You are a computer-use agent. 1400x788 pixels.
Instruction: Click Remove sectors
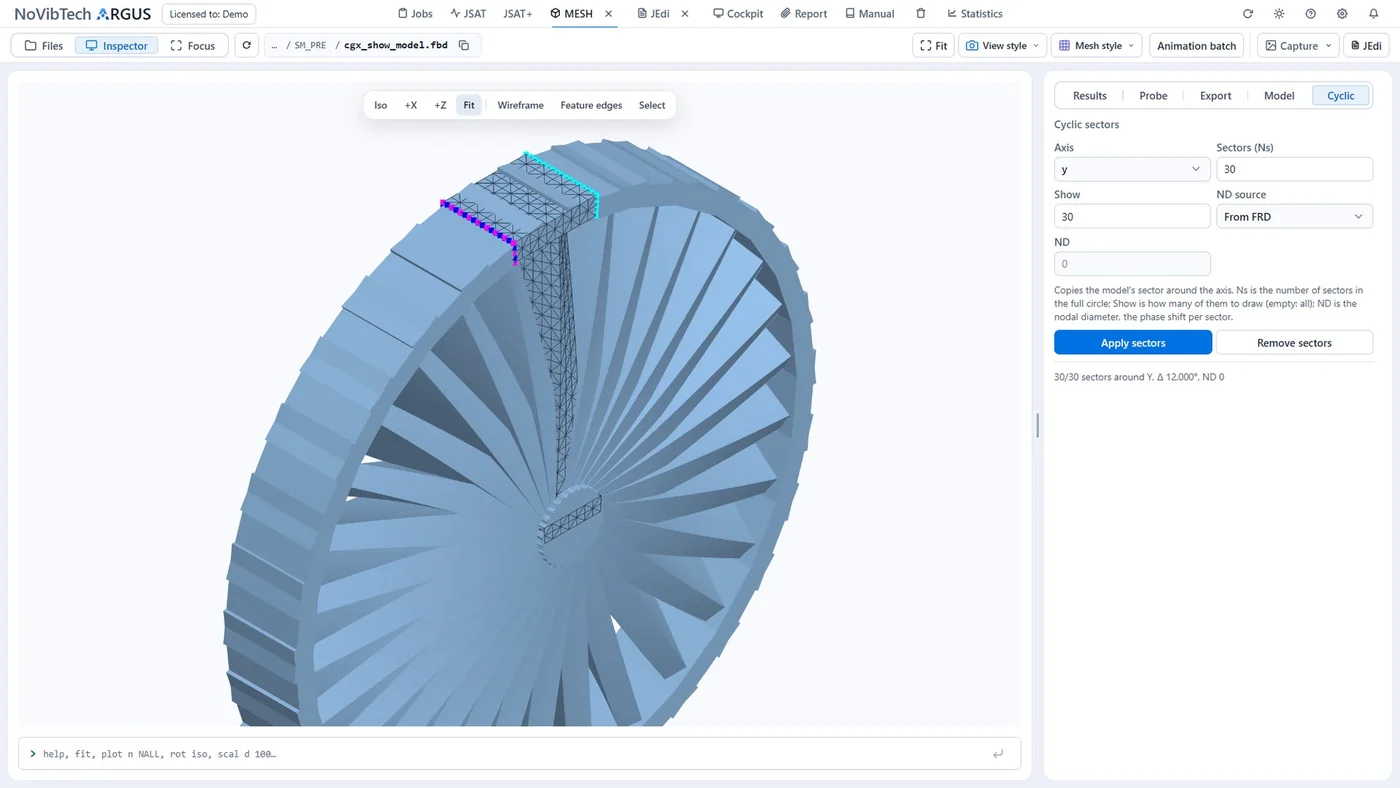point(1294,343)
